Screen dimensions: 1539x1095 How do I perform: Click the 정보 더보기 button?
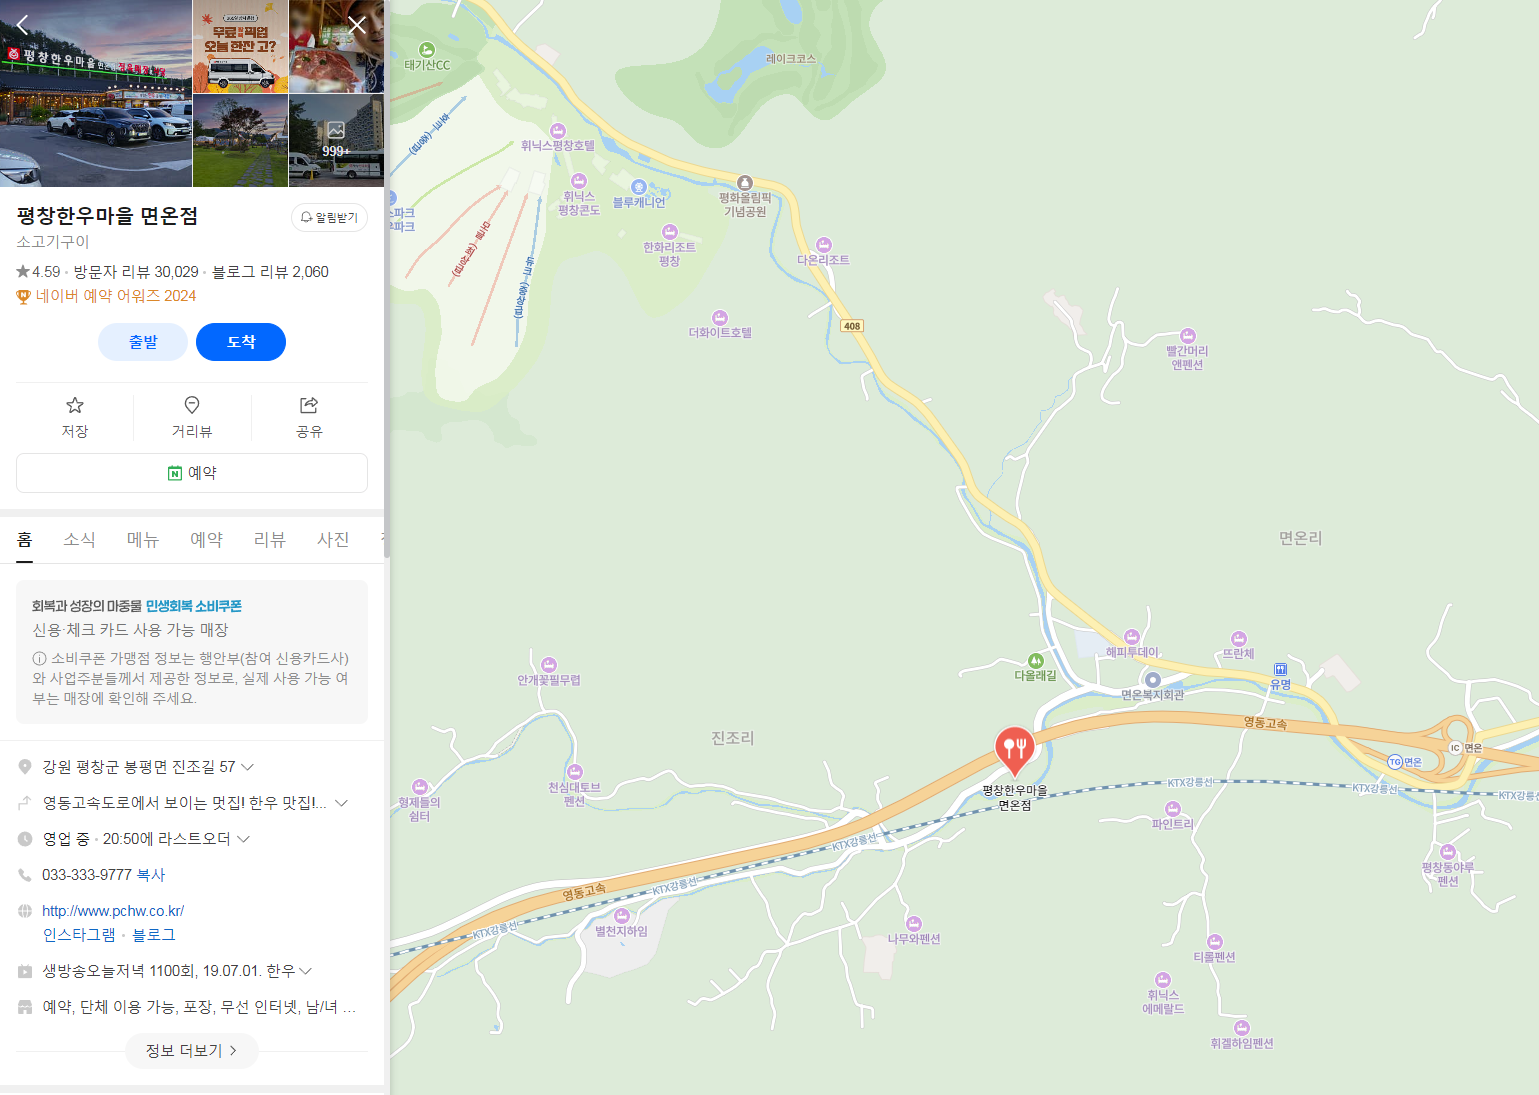(192, 1051)
